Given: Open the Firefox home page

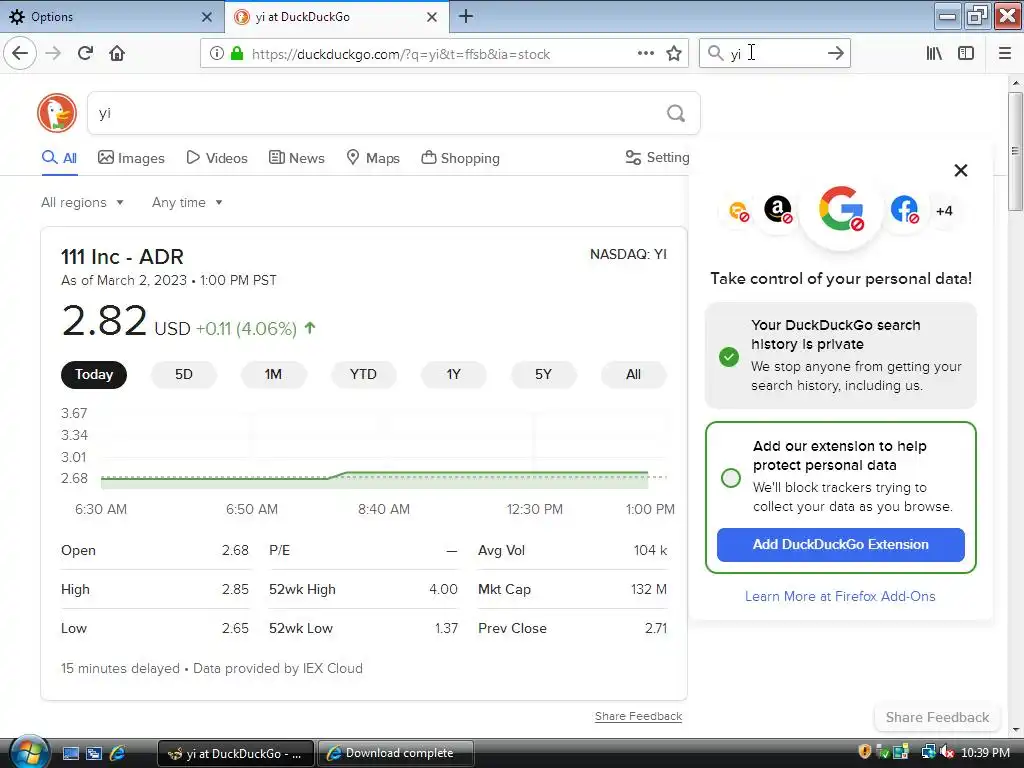Looking at the screenshot, I should tap(117, 53).
